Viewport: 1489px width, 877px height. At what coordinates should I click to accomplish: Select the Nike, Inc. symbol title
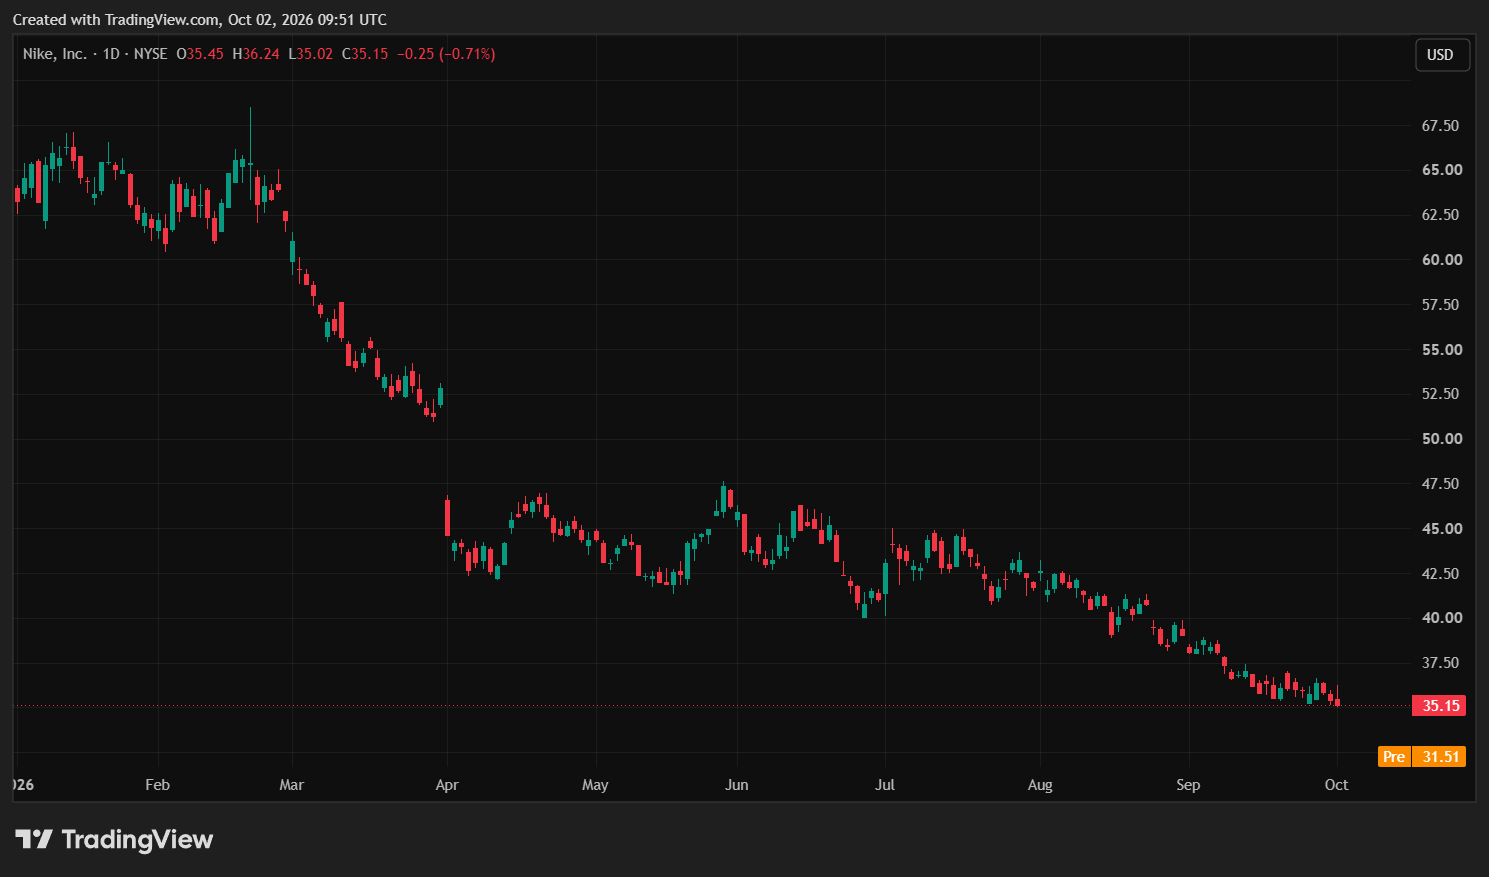[55, 54]
